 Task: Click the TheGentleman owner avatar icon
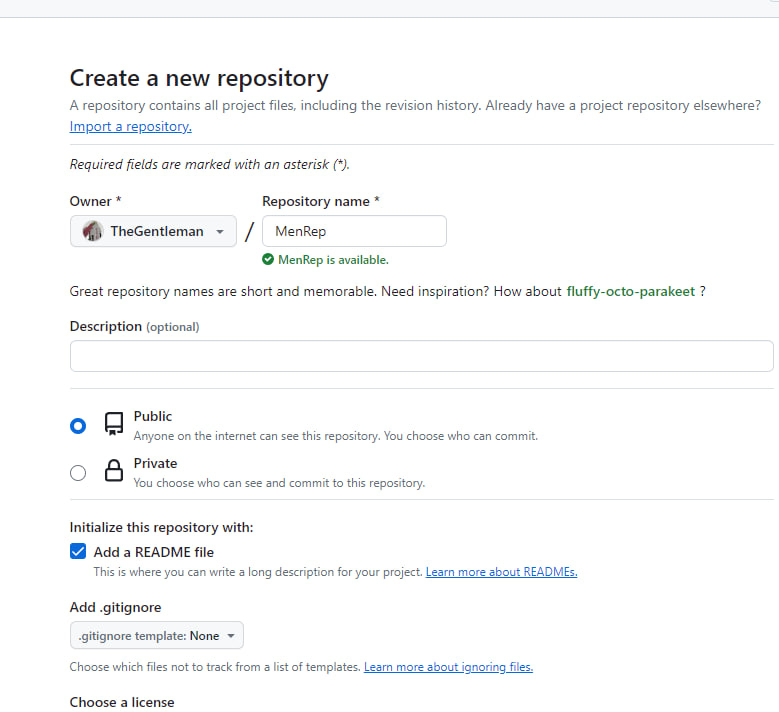click(93, 231)
